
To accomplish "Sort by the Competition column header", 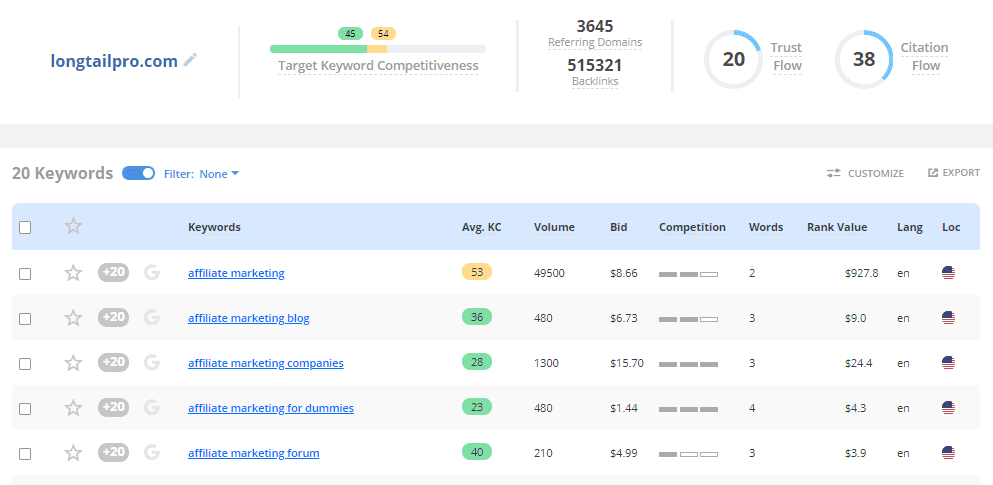I will pyautogui.click(x=692, y=227).
